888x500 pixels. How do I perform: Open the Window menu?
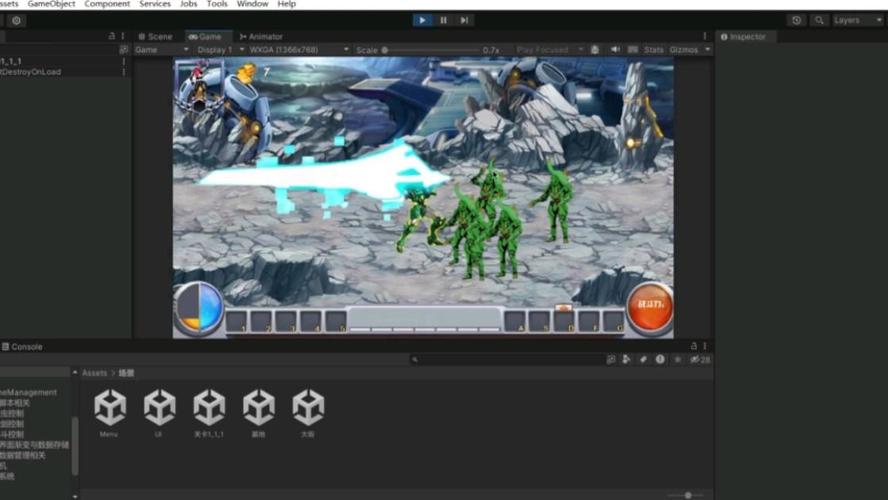[x=252, y=4]
